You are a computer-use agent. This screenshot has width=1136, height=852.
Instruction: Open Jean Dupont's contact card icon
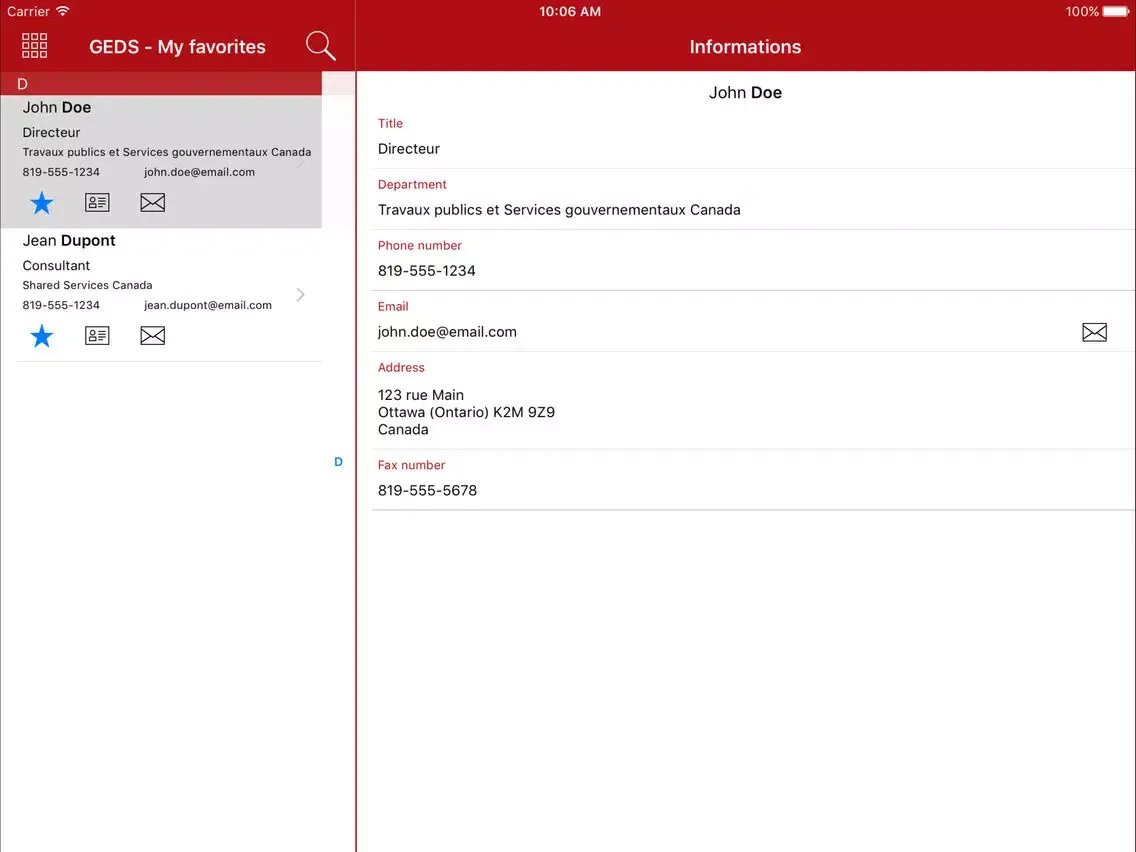coord(97,335)
